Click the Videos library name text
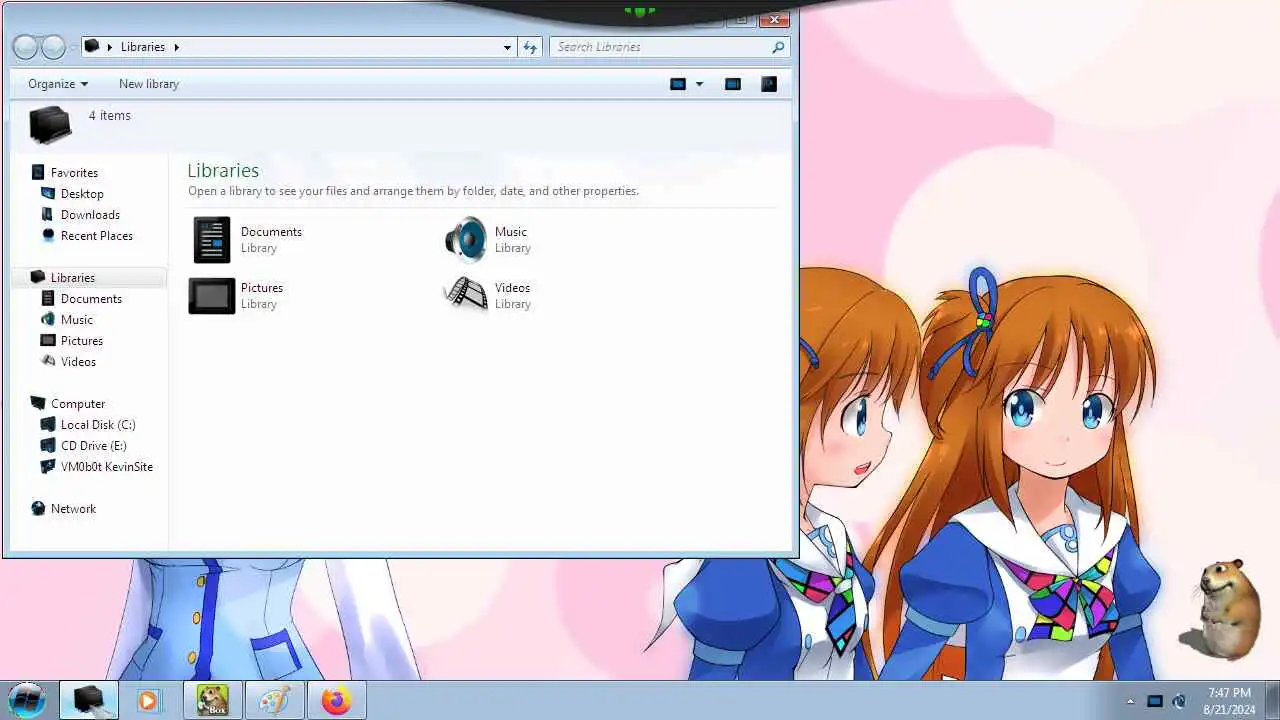This screenshot has width=1280, height=720. [x=512, y=288]
